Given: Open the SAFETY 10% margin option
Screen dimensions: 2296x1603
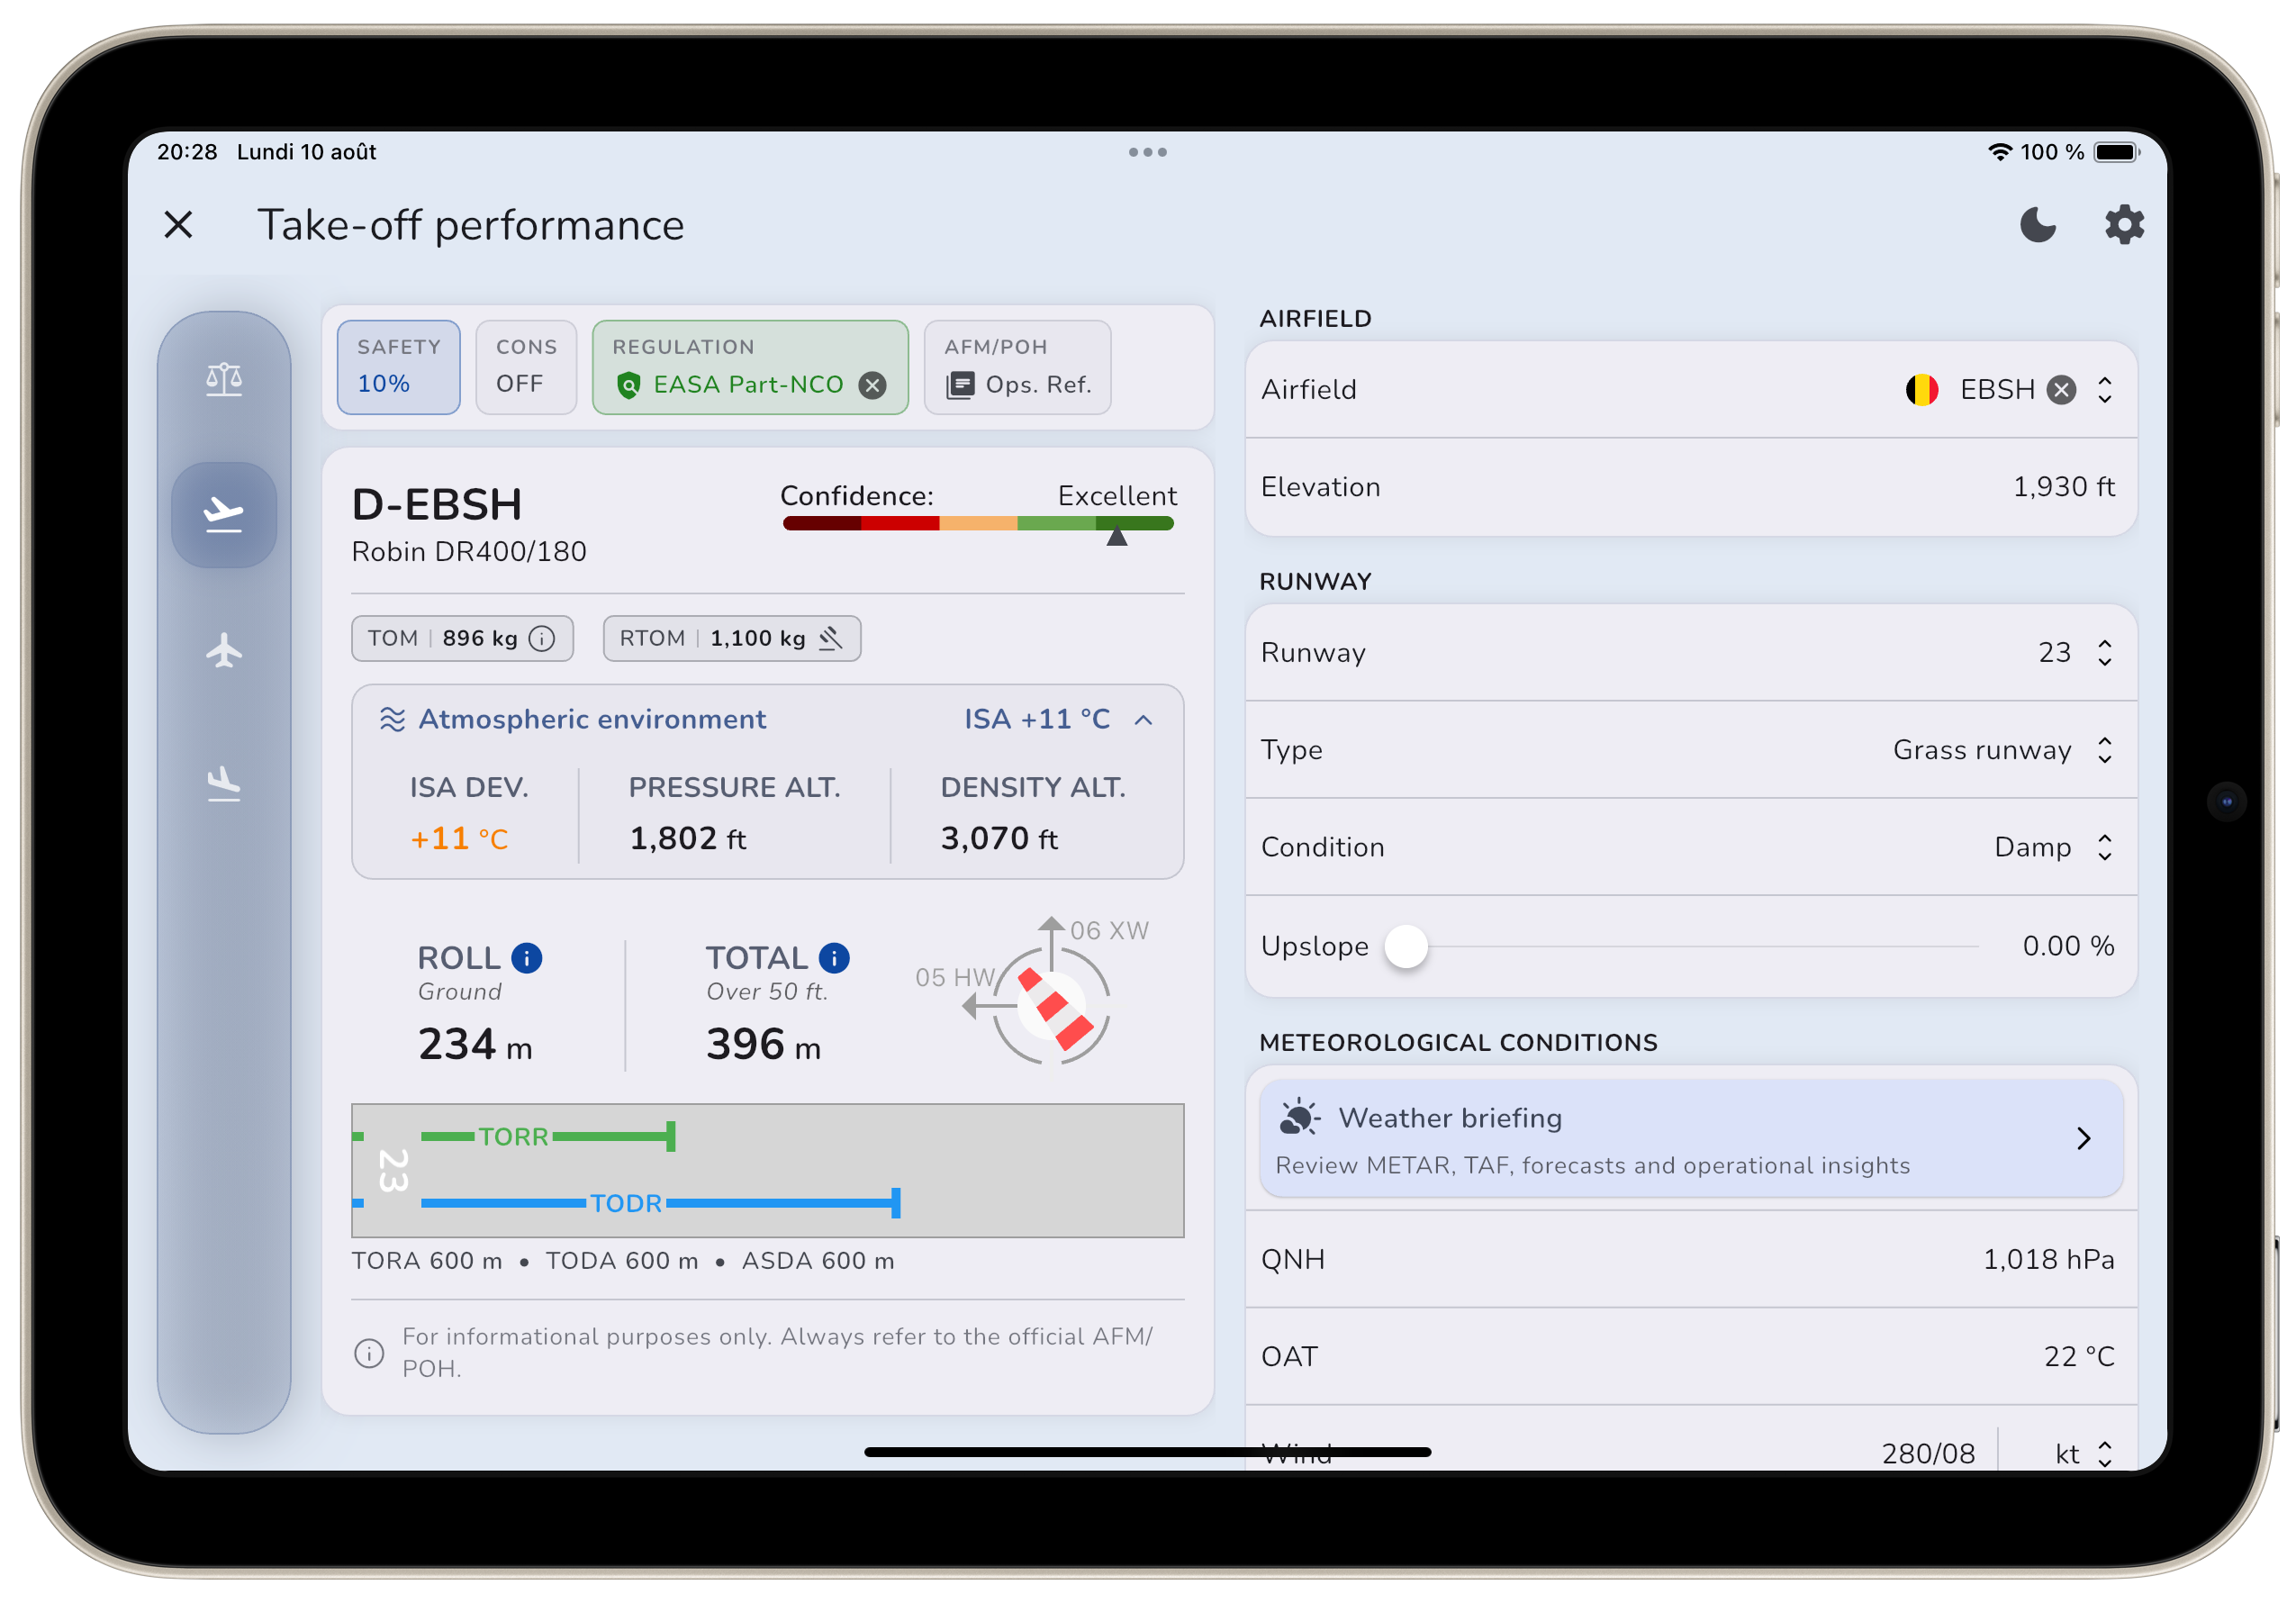Looking at the screenshot, I should [x=398, y=367].
